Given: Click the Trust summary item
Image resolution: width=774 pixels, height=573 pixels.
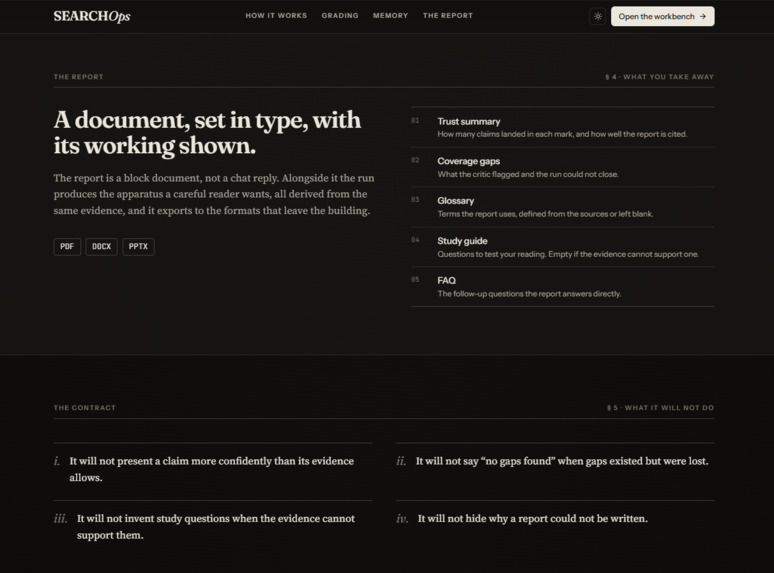Looking at the screenshot, I should pos(563,127).
